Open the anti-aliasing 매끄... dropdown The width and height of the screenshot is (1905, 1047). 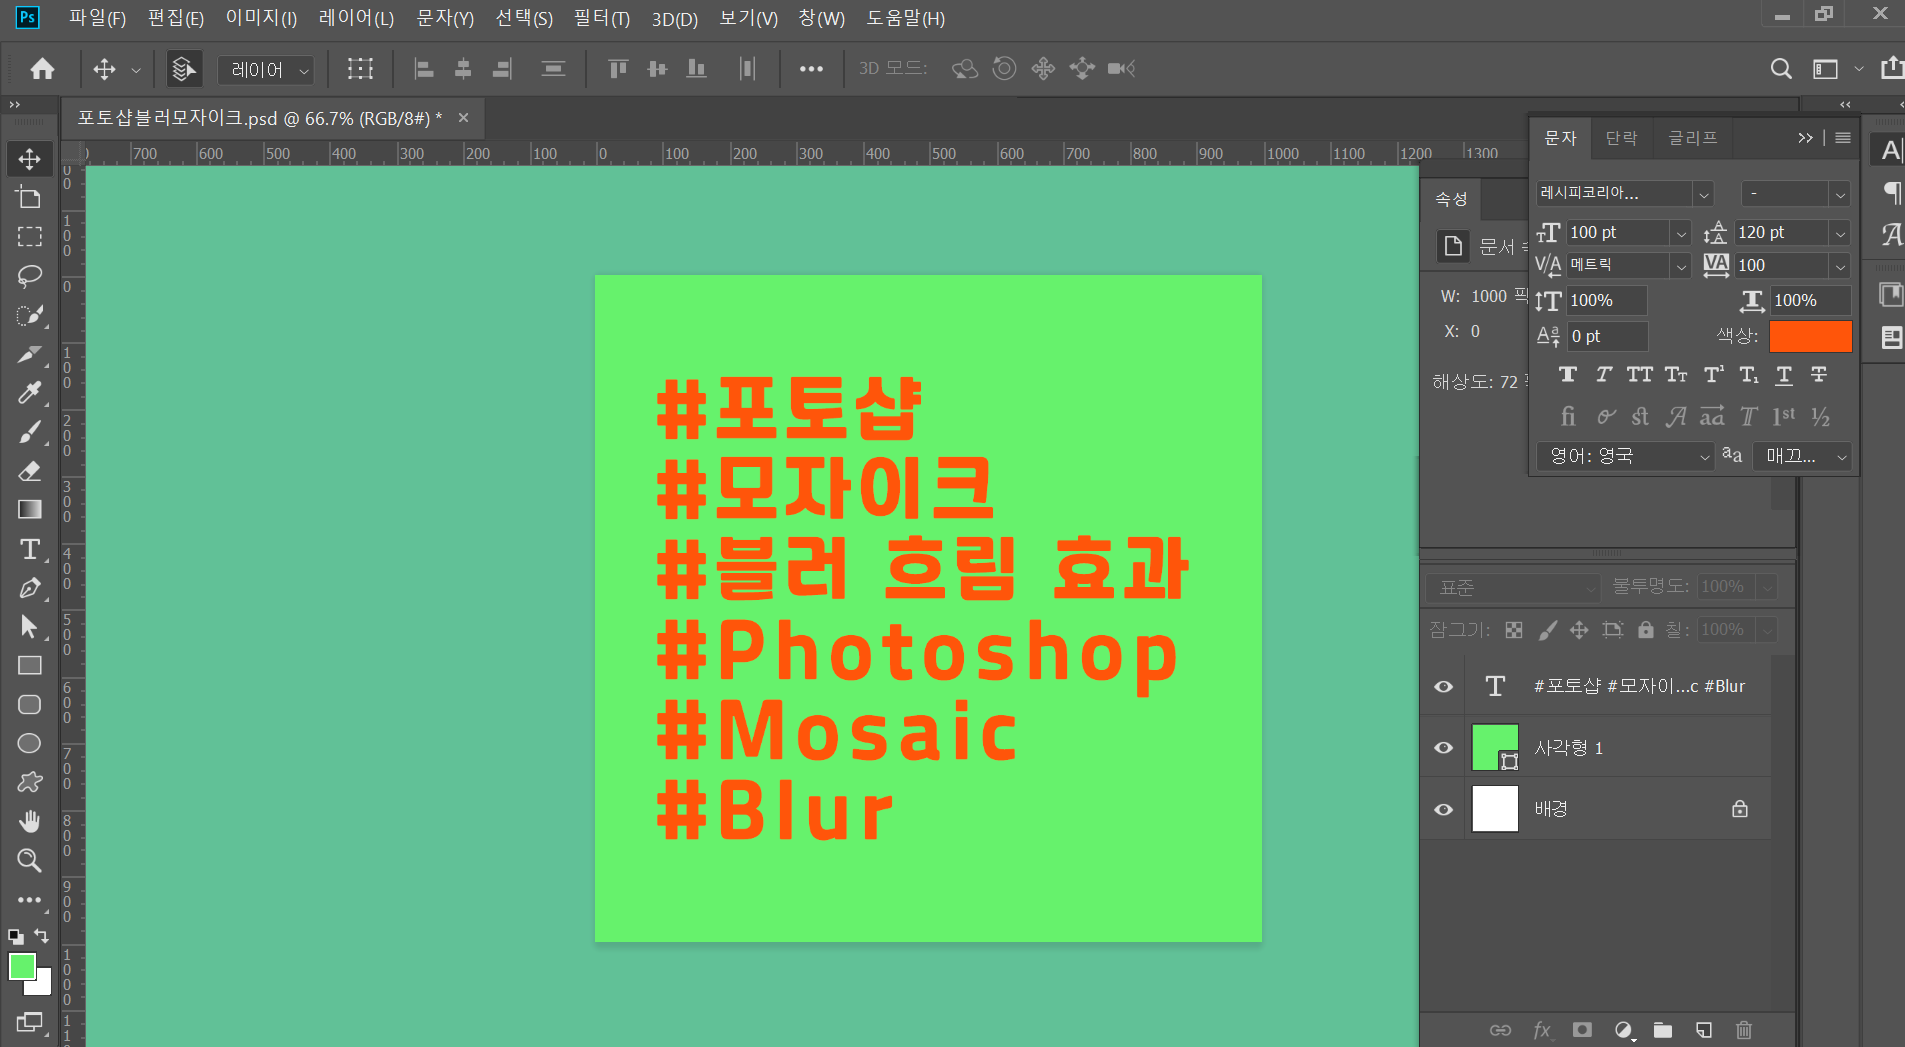(1802, 456)
